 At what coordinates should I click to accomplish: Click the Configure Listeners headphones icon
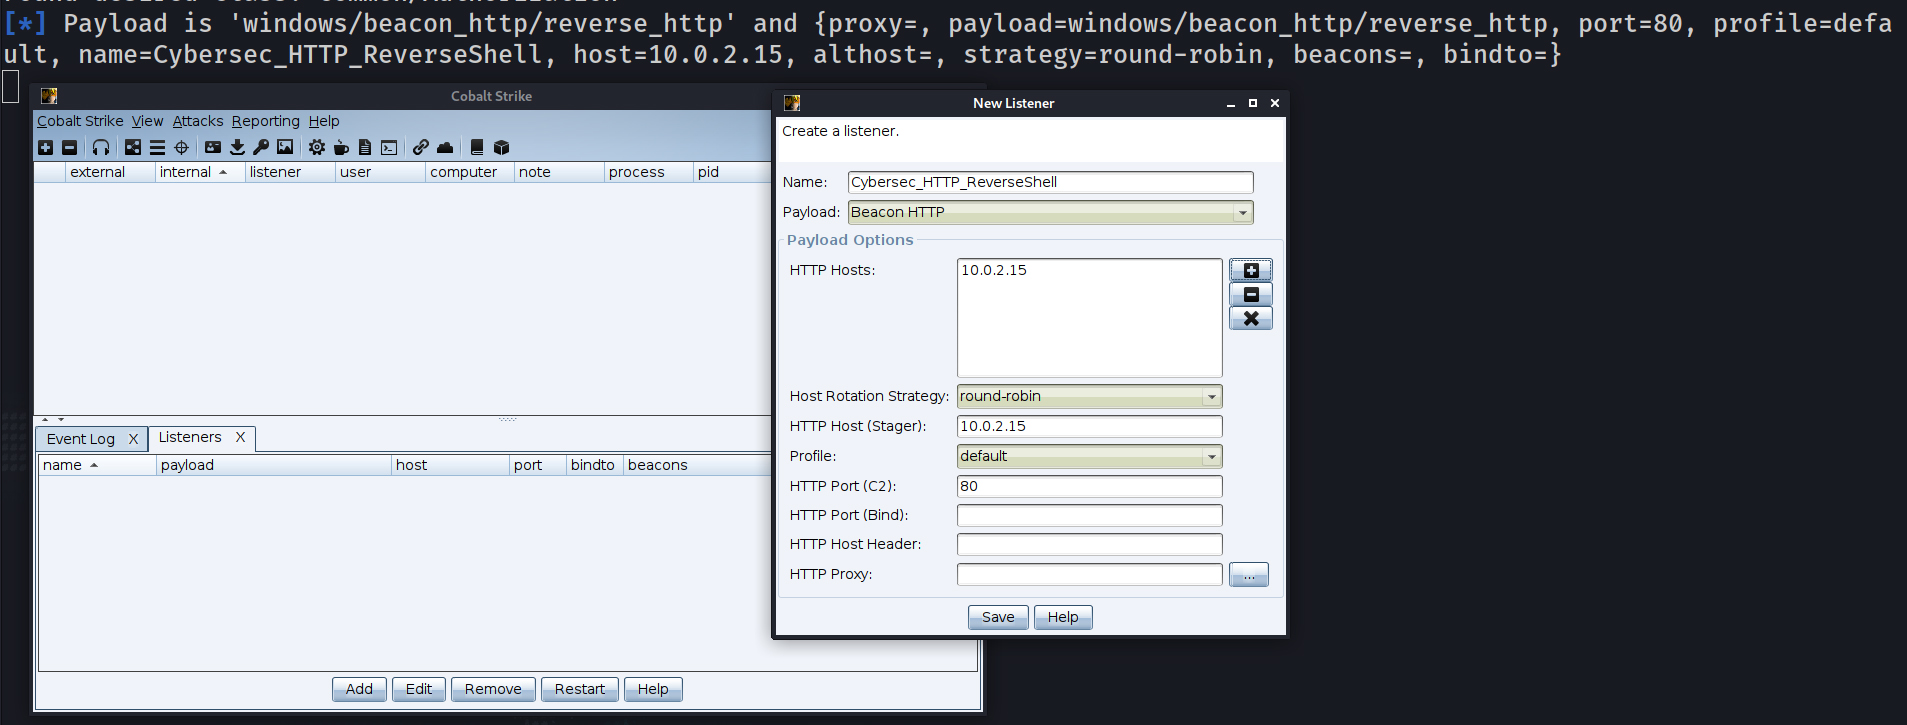[x=101, y=147]
